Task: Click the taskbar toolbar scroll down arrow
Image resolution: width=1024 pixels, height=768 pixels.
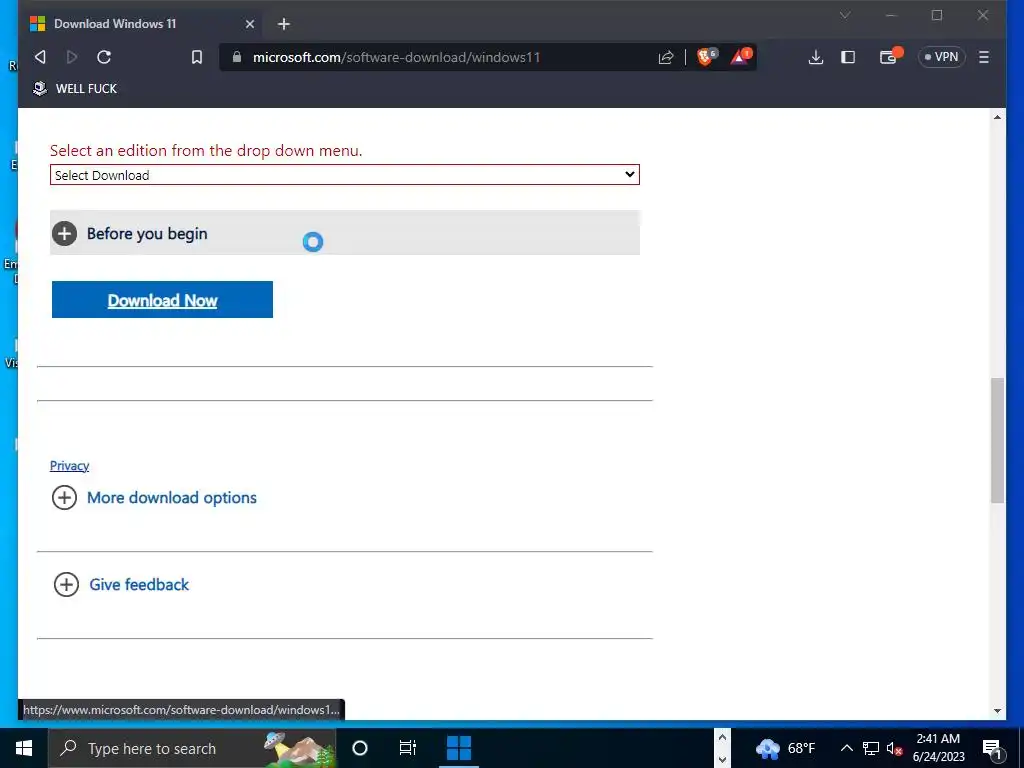Action: 722,759
